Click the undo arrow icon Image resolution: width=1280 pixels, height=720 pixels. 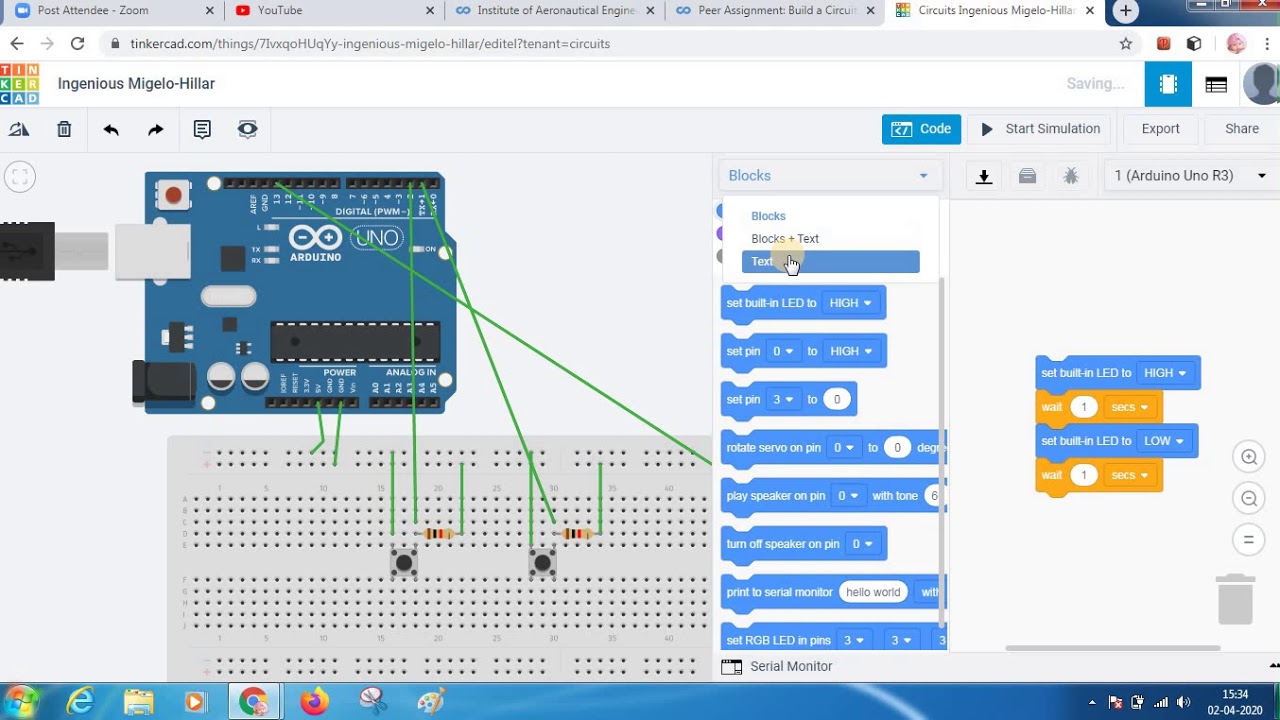(111, 129)
